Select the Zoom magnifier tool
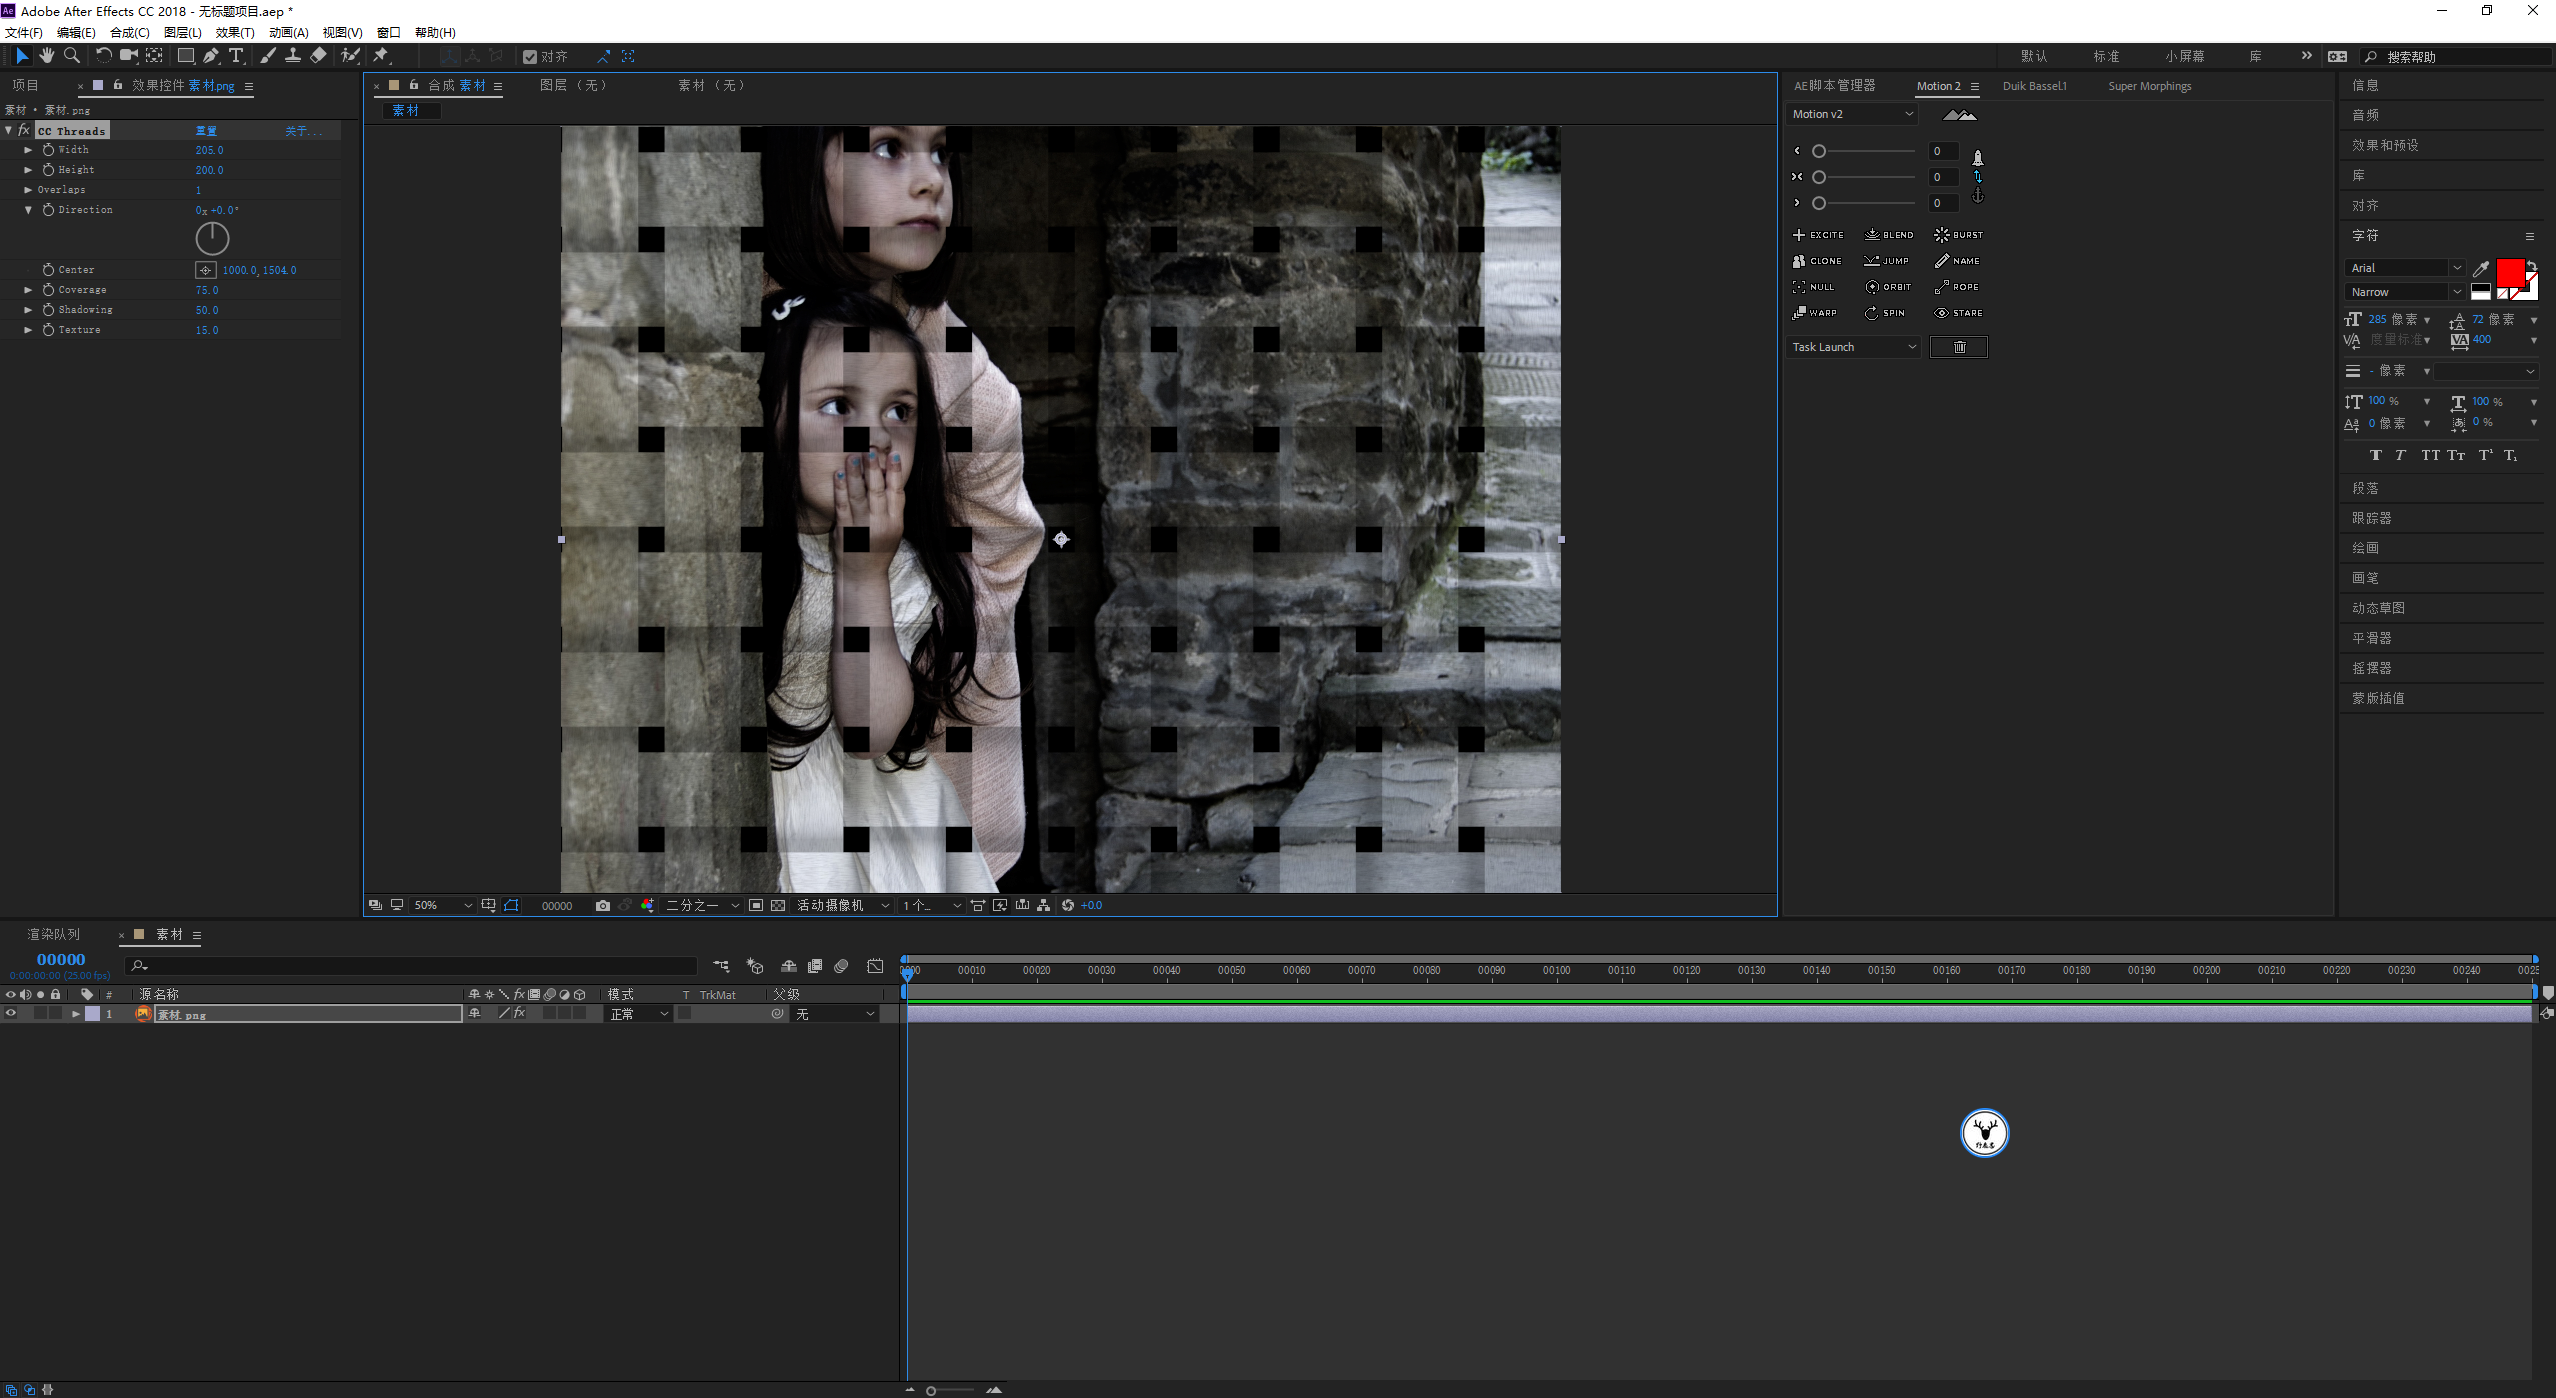 (x=72, y=56)
